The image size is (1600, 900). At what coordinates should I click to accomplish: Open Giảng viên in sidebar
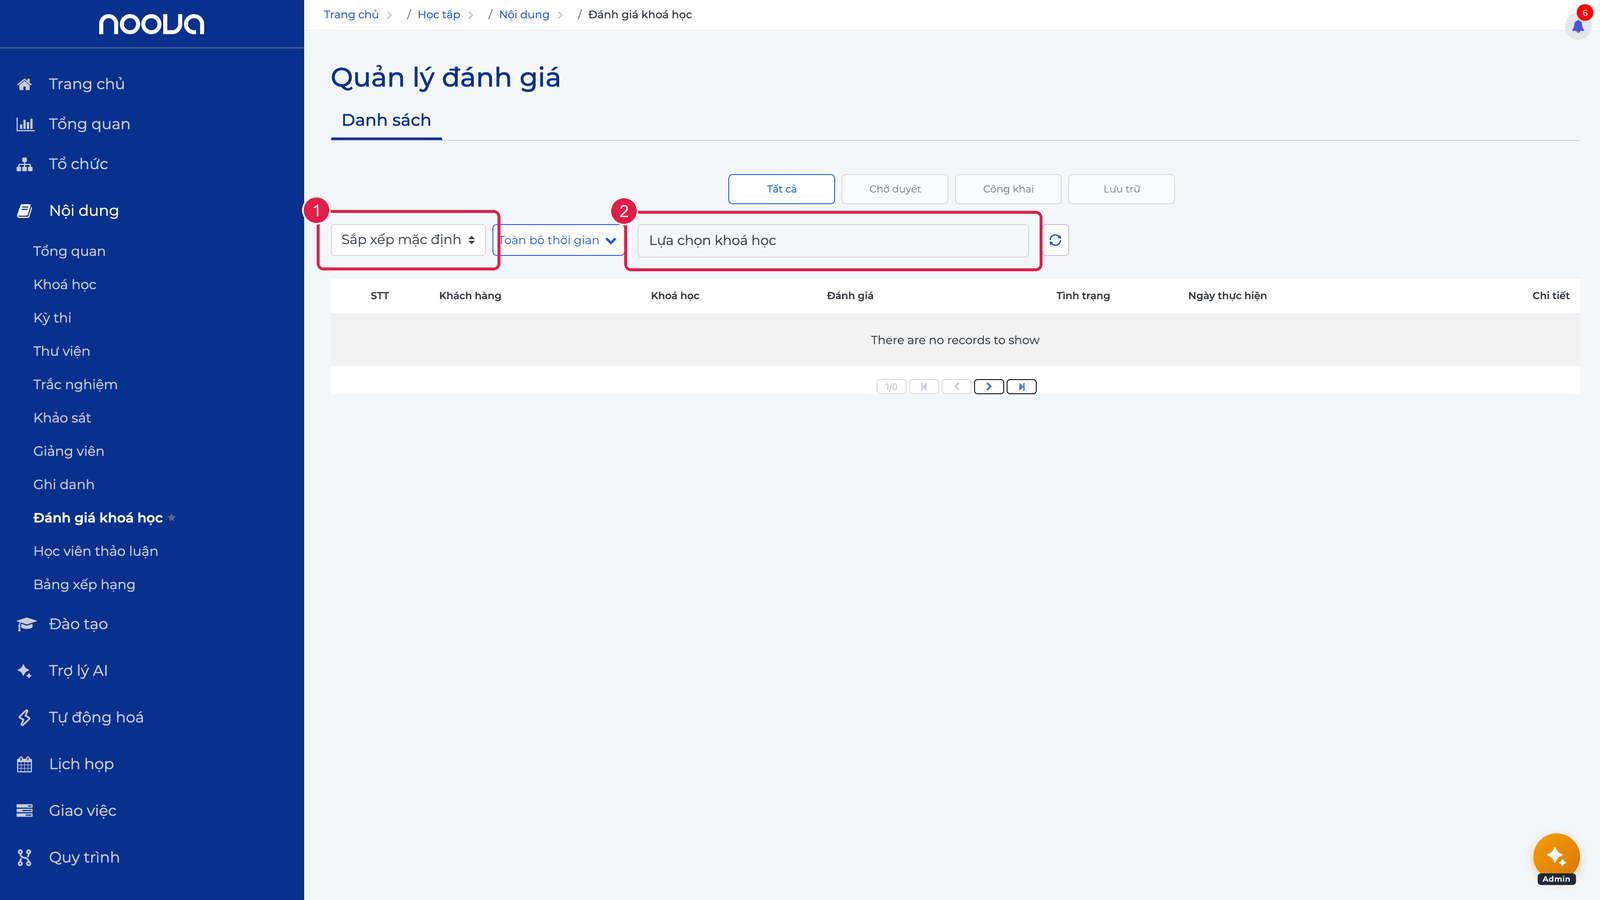pyautogui.click(x=68, y=451)
